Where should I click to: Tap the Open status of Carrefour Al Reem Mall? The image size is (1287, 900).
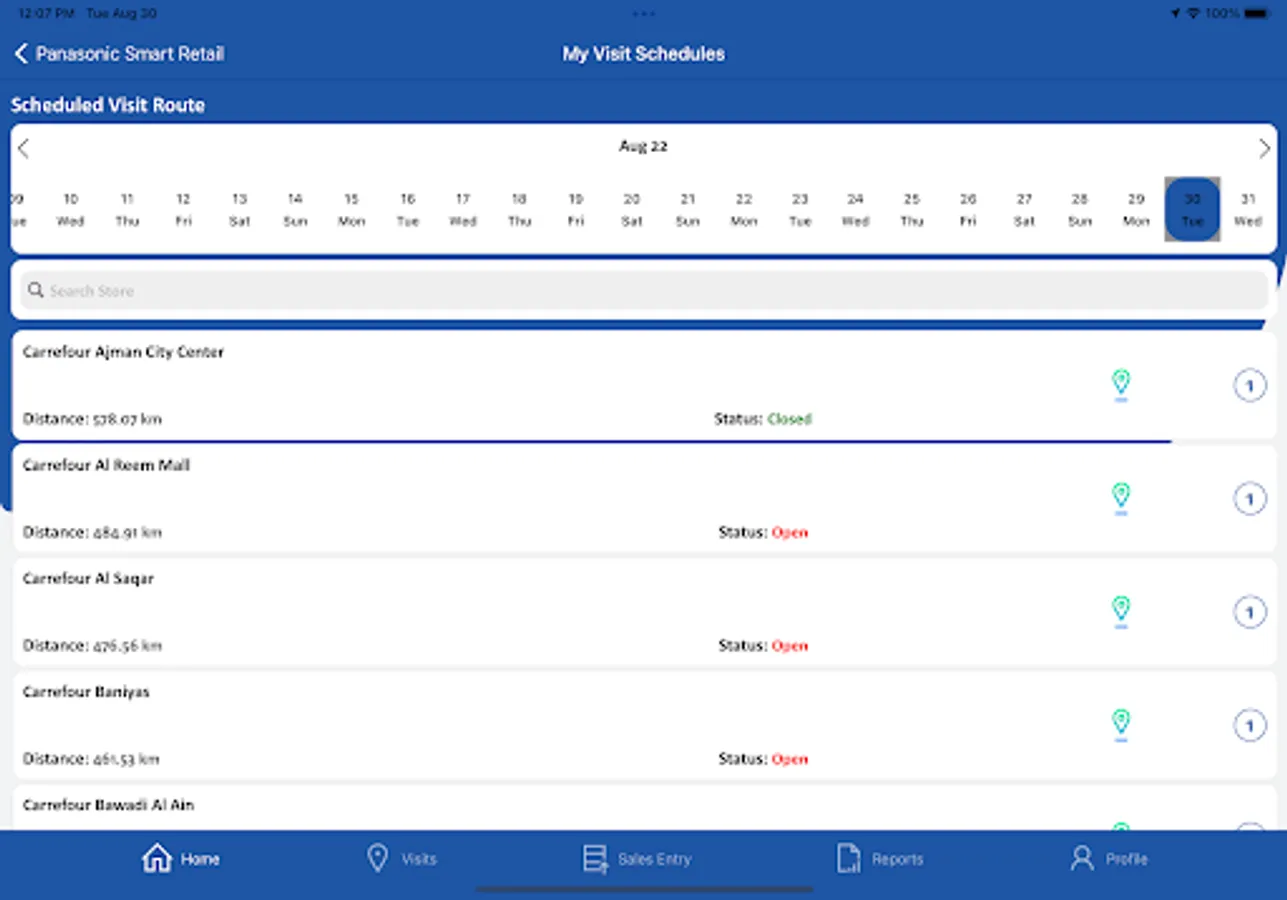[789, 532]
